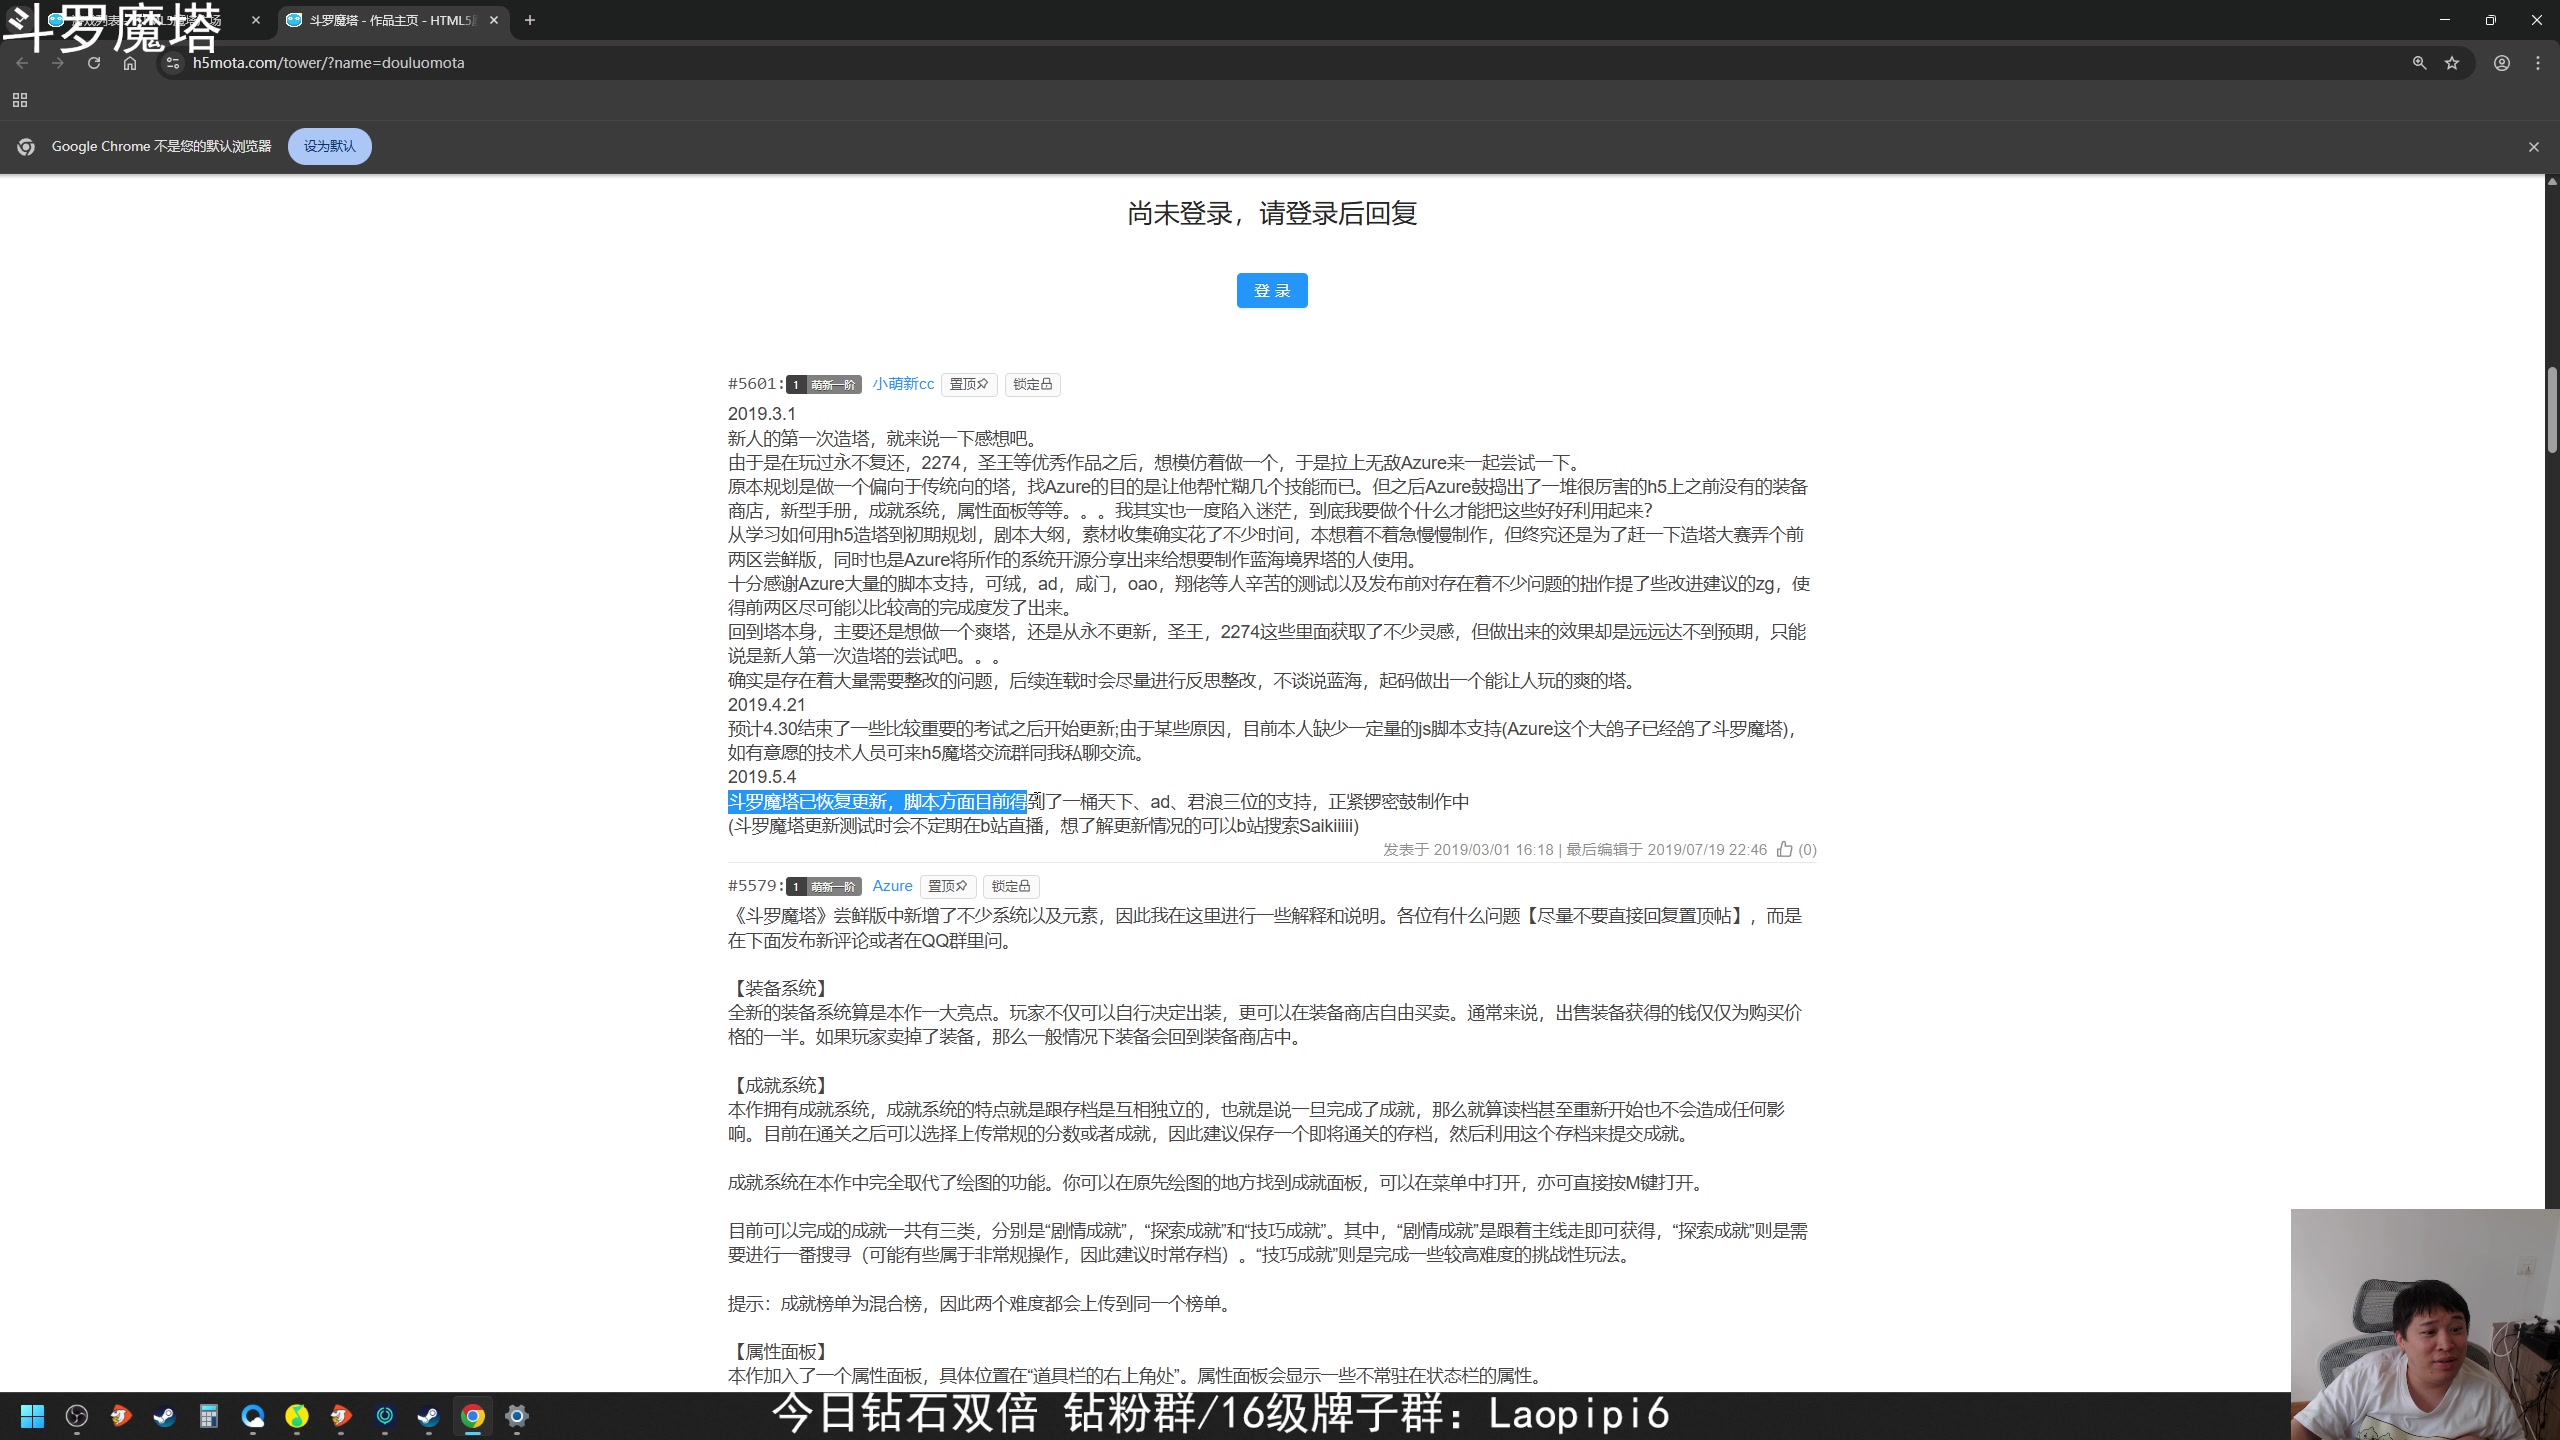Click the 【属性面板】 heading
Screen dimensions: 2560x1440
point(780,1352)
